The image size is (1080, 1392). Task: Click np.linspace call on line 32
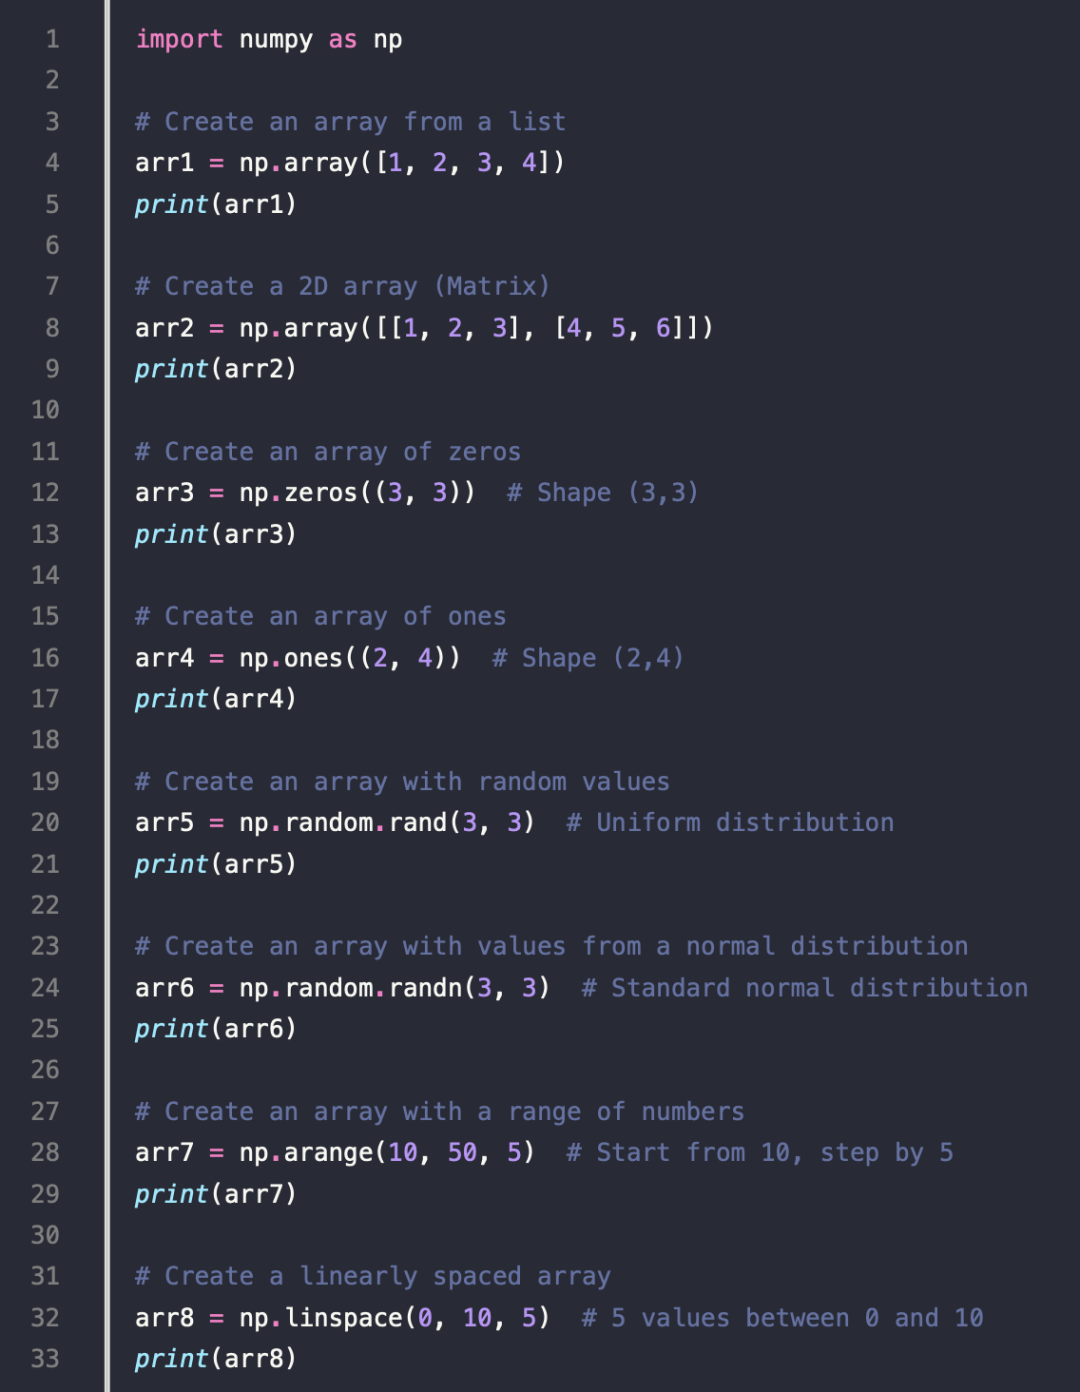[x=395, y=1318]
